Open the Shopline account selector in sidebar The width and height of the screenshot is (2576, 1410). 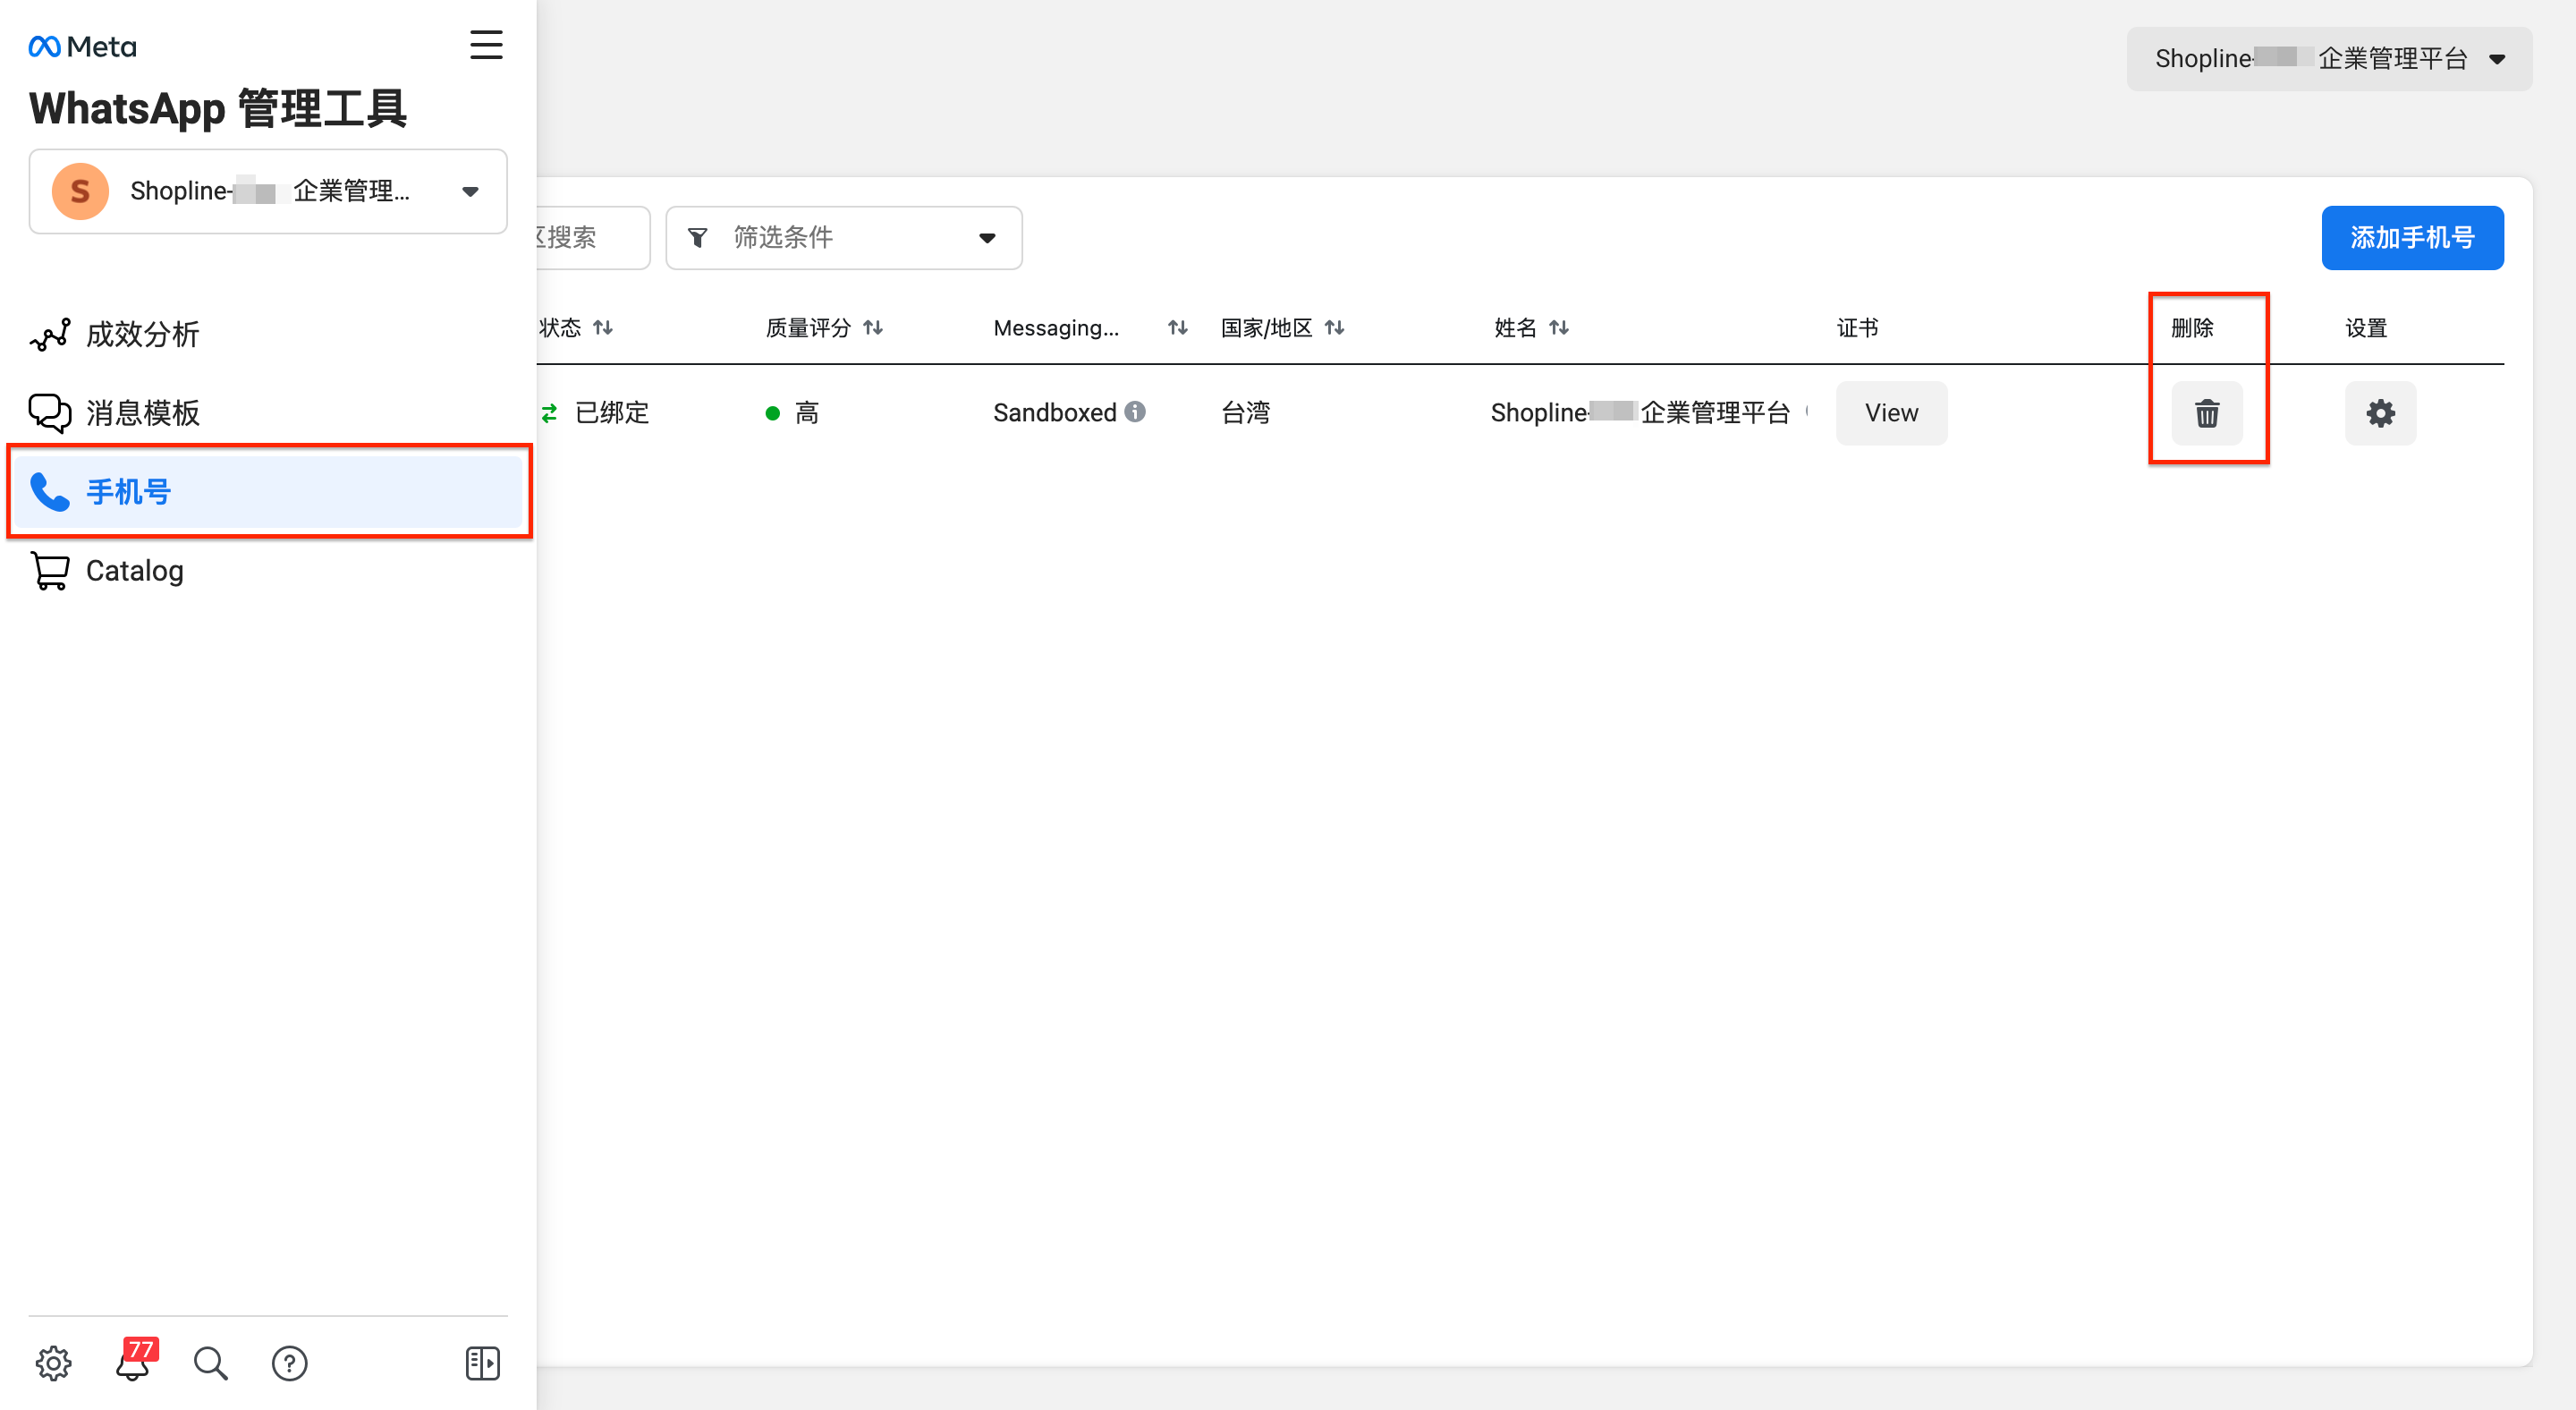click(268, 191)
